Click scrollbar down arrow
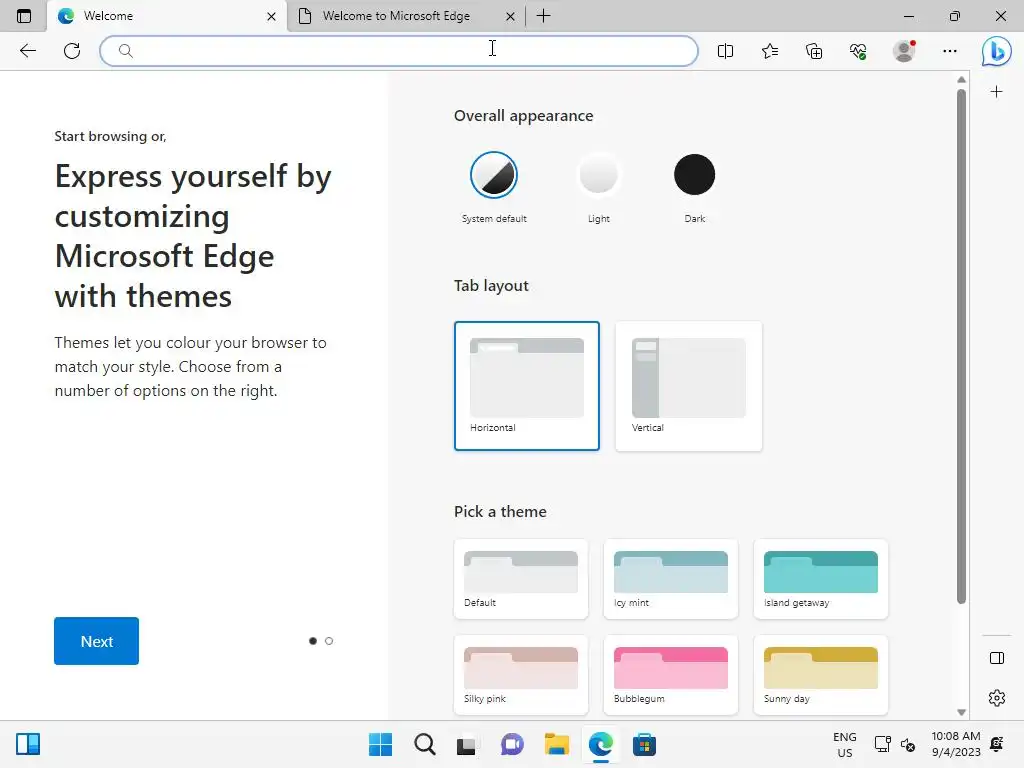 coord(961,712)
